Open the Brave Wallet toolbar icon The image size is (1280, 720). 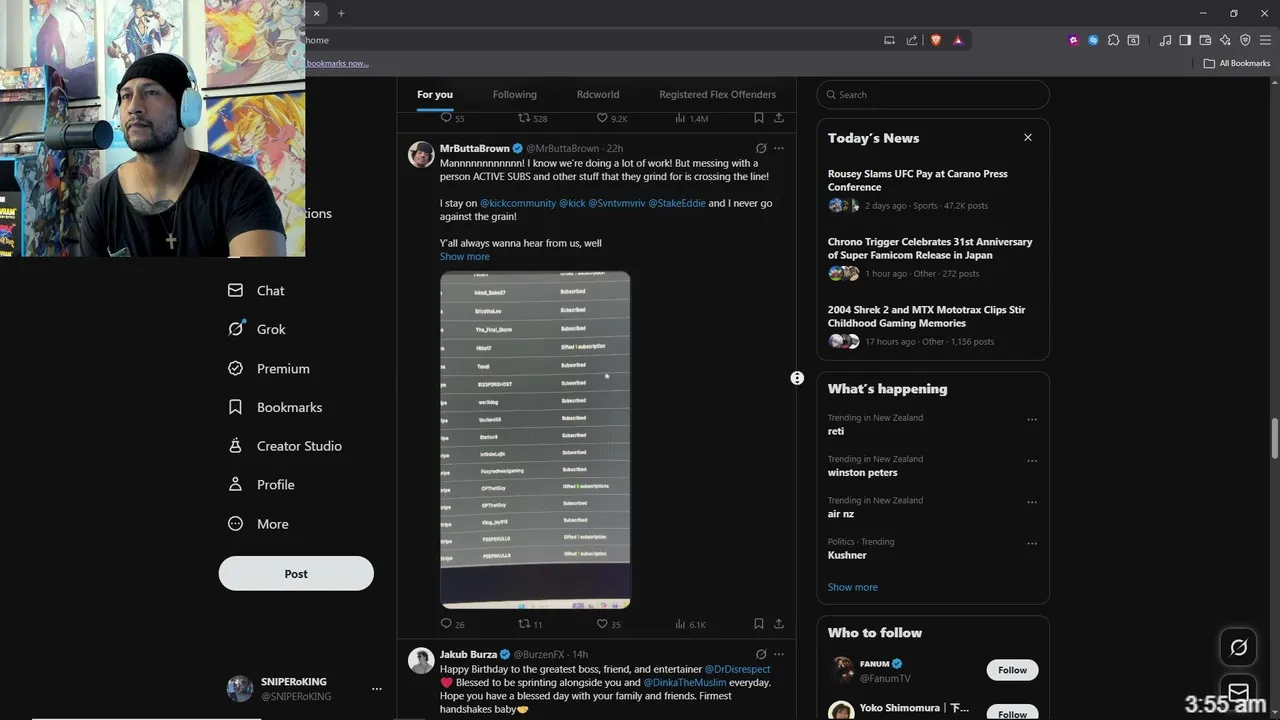point(1205,40)
